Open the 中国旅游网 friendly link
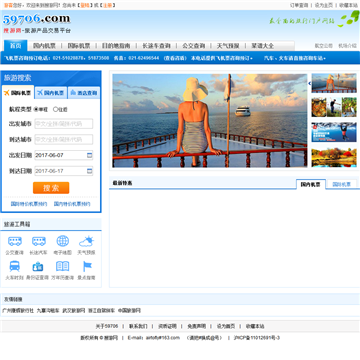 tap(129, 310)
